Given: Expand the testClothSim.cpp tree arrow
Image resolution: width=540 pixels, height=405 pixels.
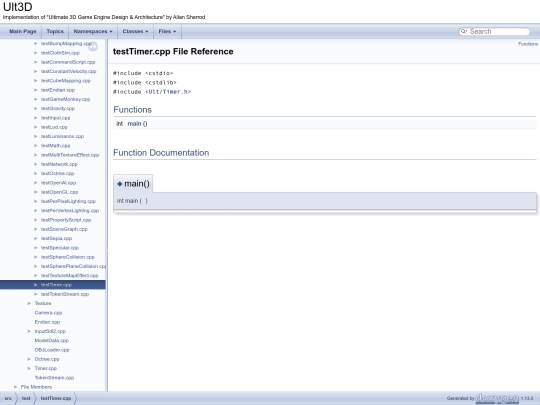Looking at the screenshot, I should click(x=35, y=53).
